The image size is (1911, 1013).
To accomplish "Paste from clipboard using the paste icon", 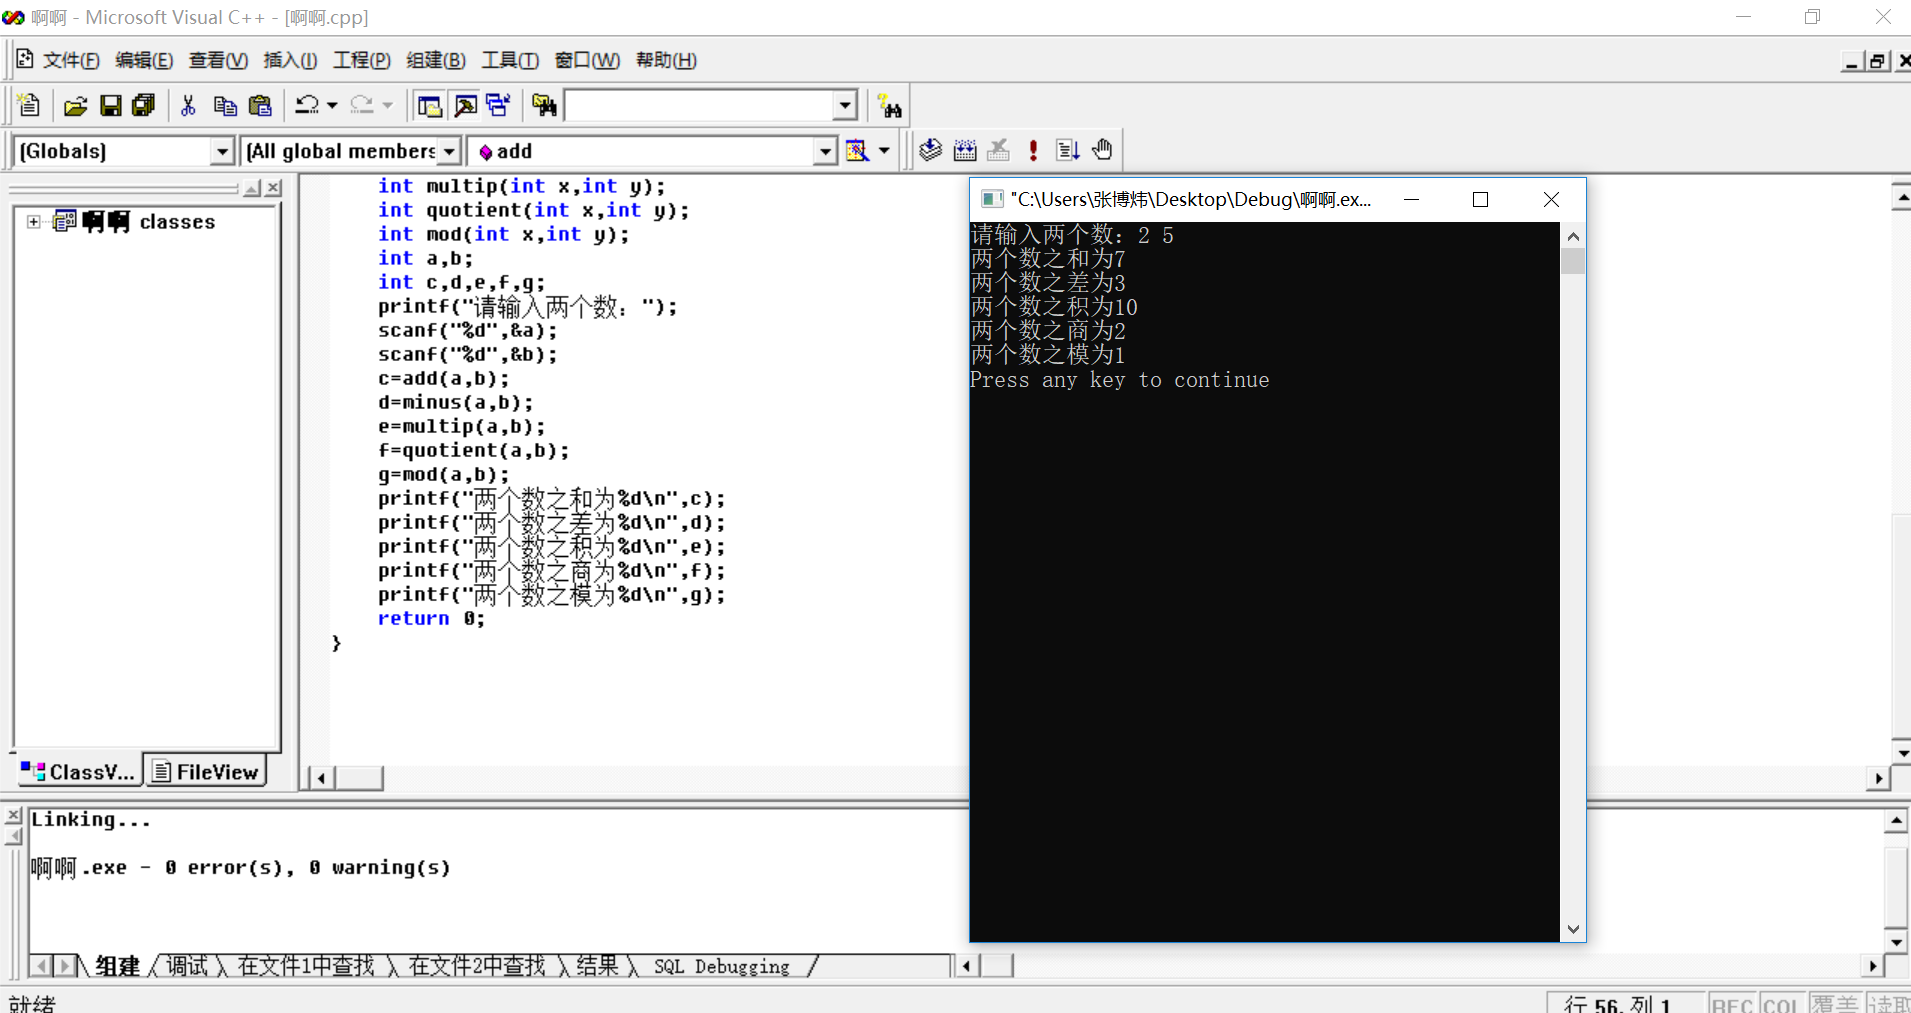I will pos(260,105).
